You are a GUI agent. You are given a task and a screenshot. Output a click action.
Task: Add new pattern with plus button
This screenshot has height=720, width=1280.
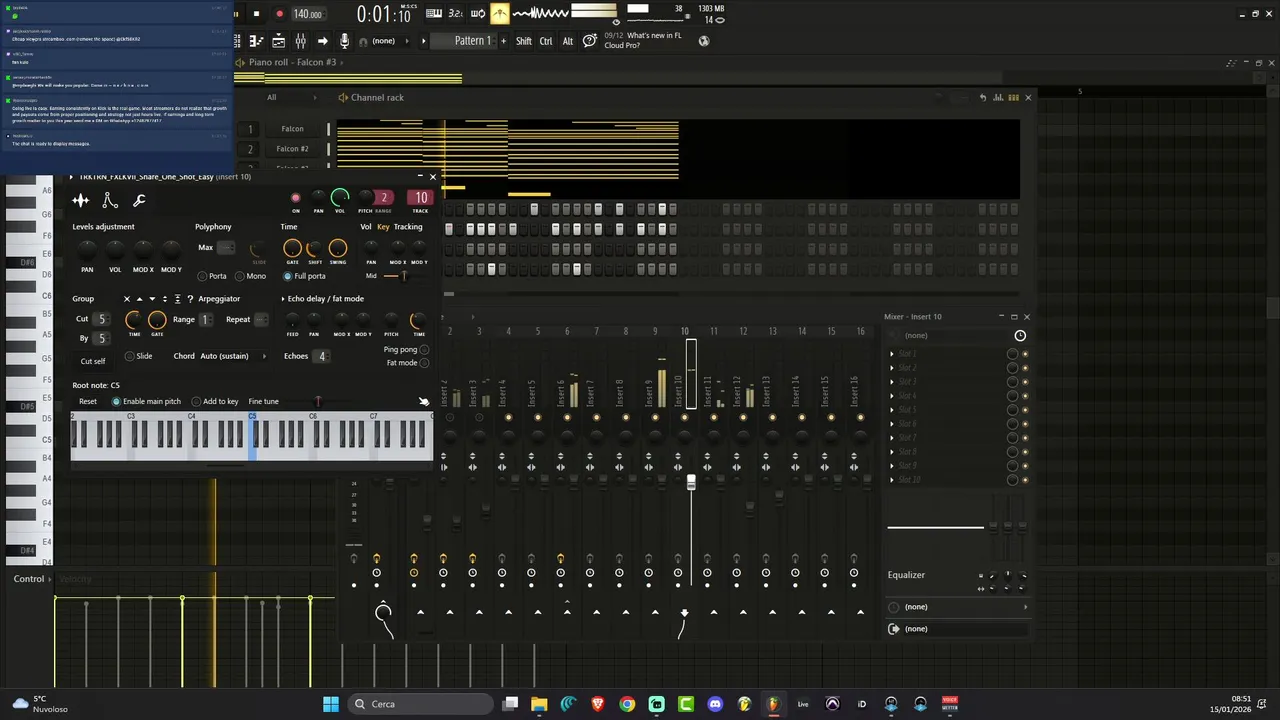tap(502, 41)
